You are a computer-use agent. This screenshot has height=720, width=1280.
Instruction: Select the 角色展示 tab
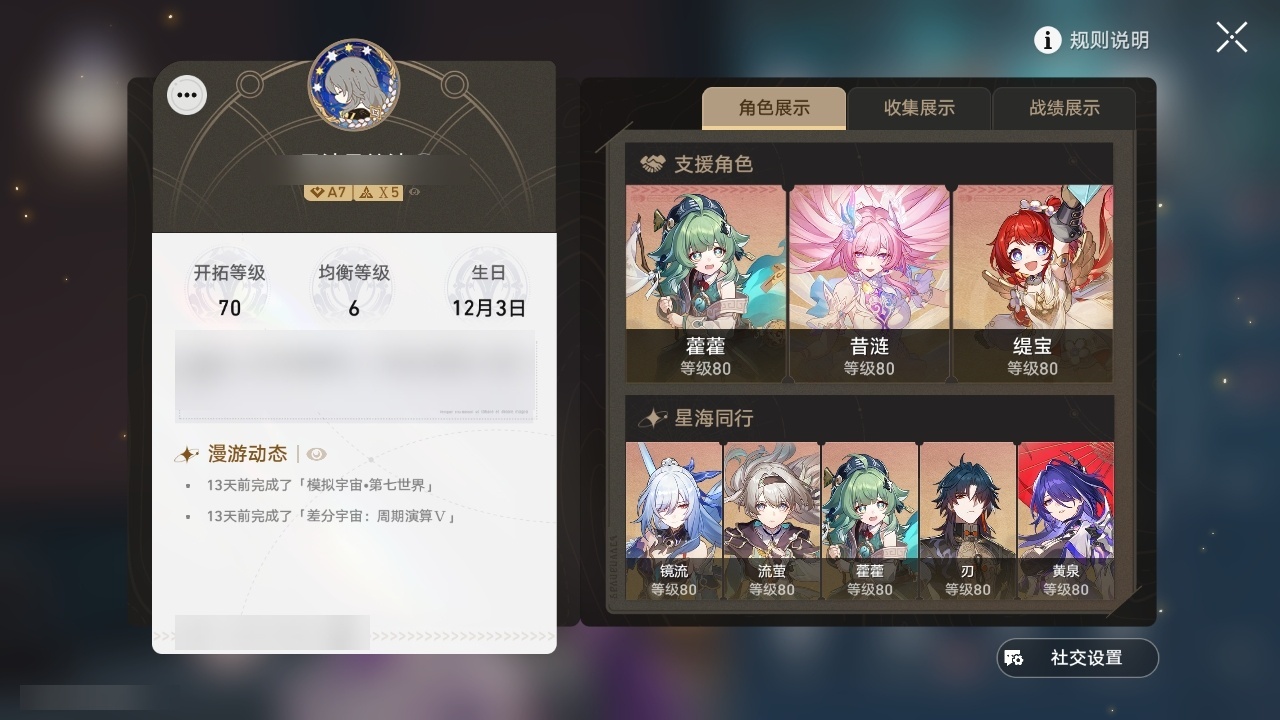coord(774,108)
